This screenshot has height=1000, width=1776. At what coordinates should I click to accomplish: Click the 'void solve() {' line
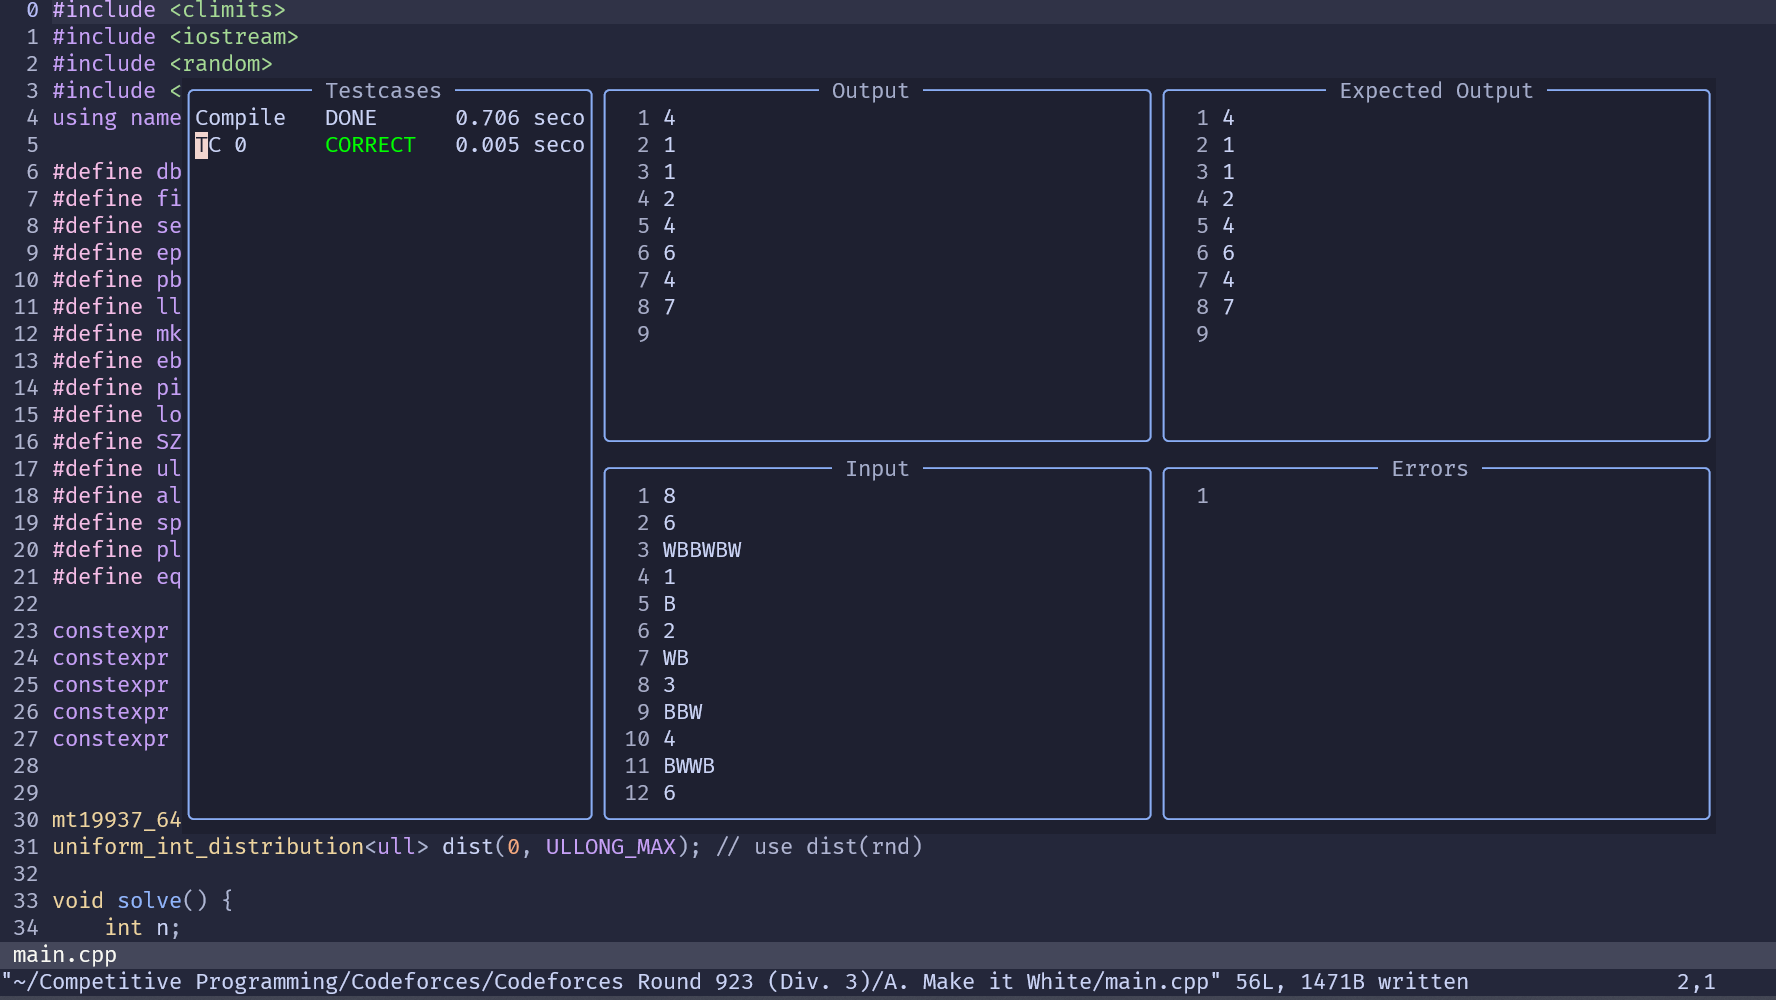(143, 901)
